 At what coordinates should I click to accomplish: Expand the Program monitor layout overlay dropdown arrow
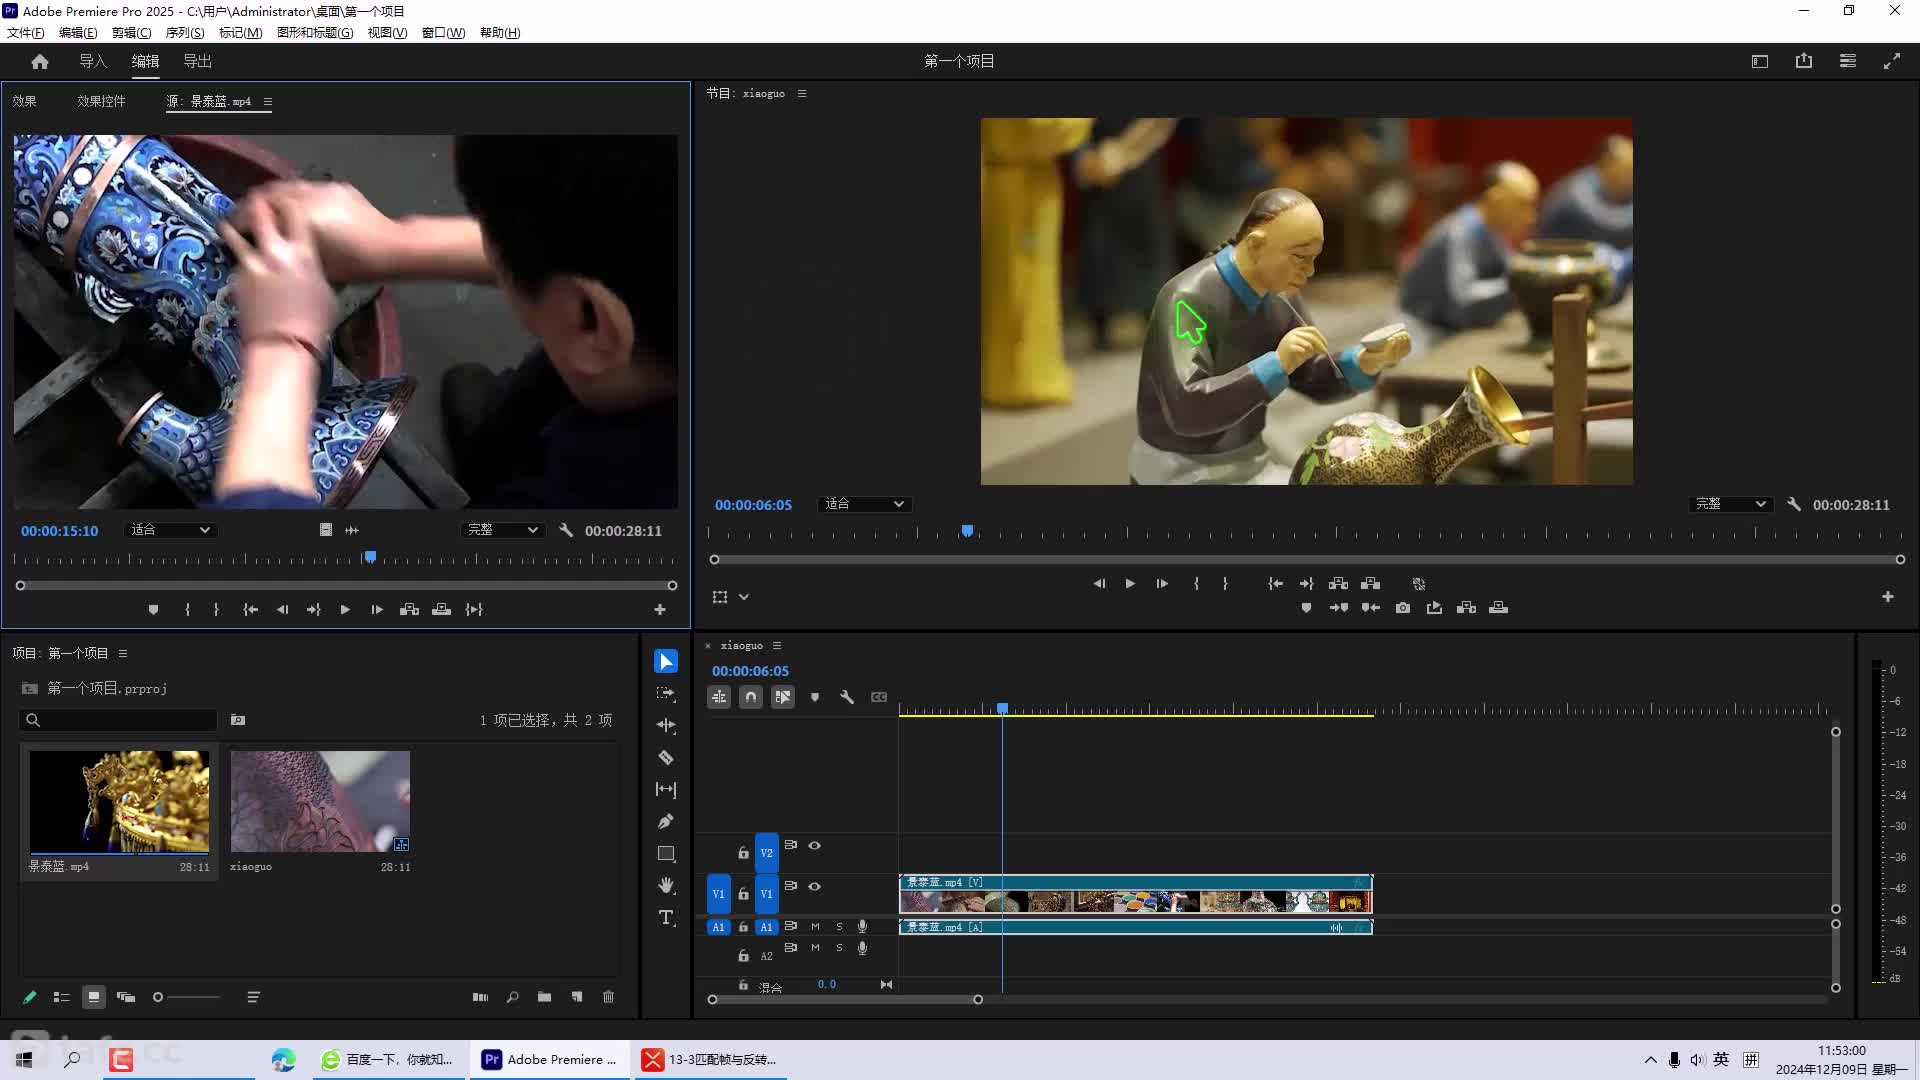[743, 598]
